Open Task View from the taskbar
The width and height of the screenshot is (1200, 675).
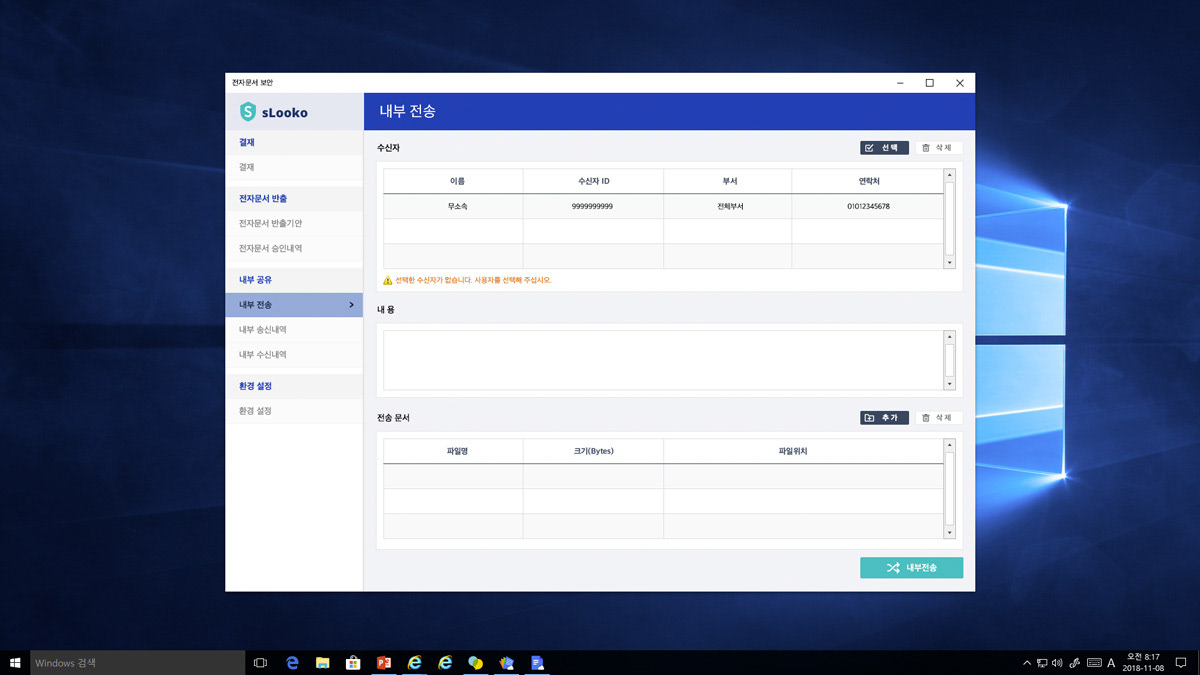260,663
